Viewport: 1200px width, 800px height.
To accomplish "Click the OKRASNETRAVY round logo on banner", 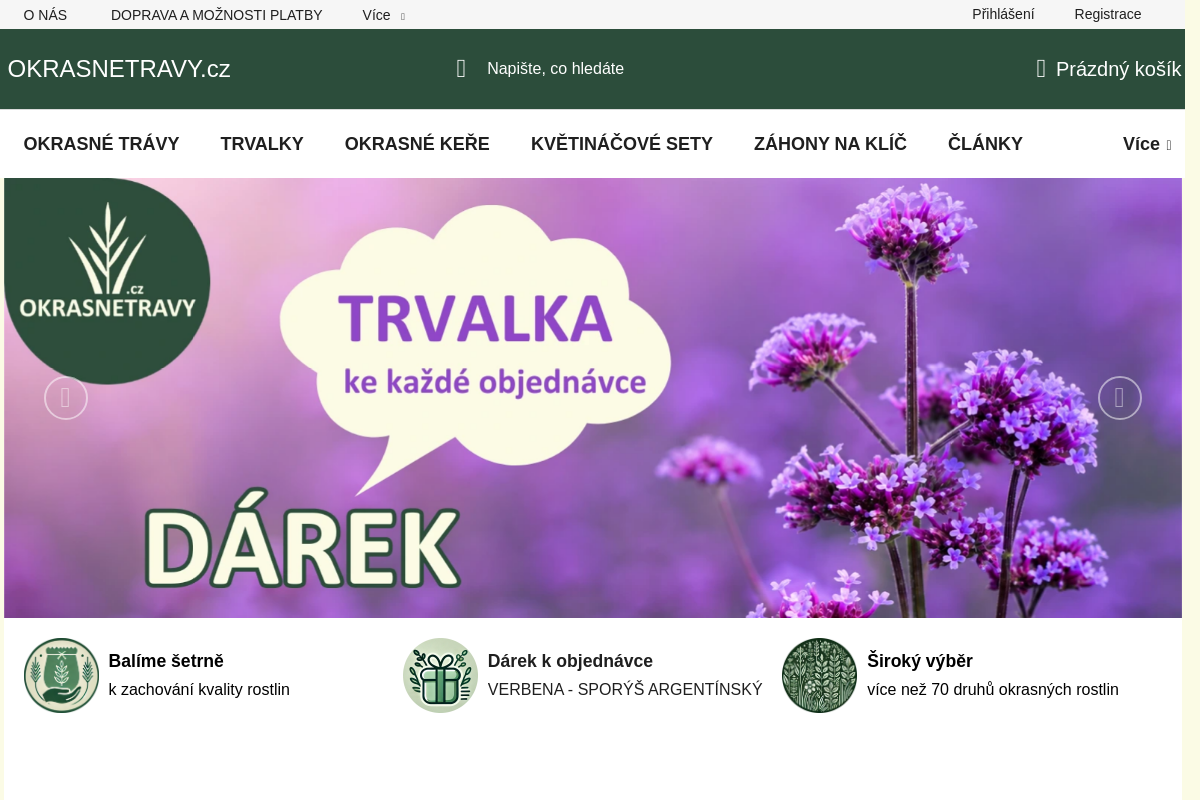I will [107, 281].
